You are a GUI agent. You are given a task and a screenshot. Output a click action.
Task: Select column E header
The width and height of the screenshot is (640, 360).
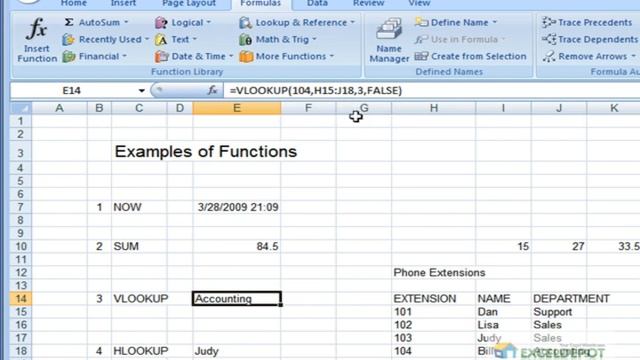[x=237, y=108]
